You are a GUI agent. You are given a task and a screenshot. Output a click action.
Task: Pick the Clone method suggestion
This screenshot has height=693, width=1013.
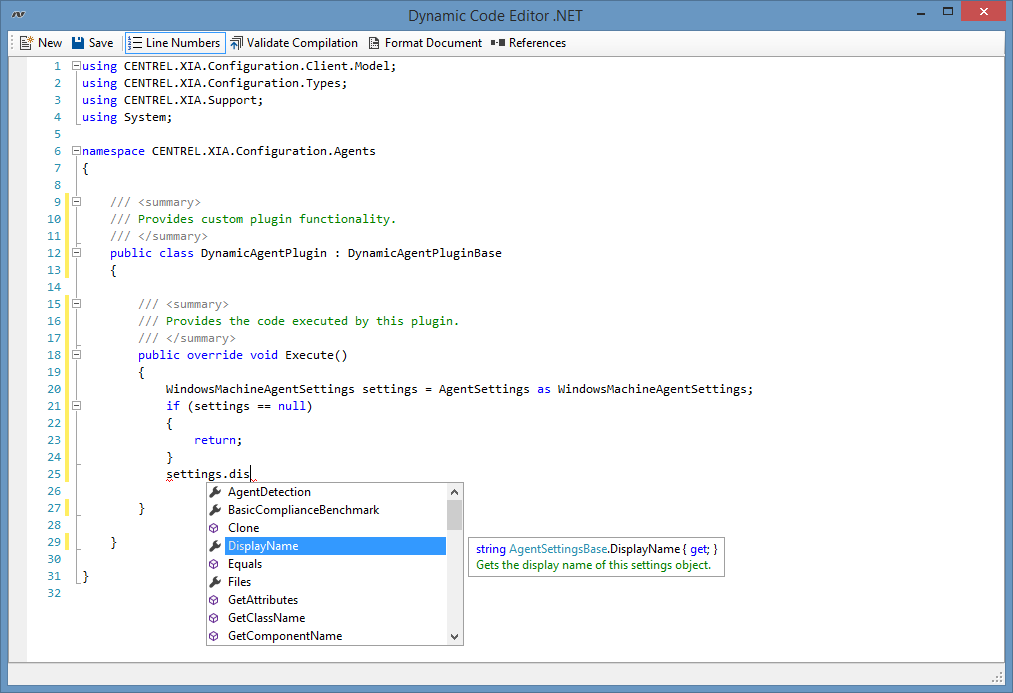click(326, 528)
